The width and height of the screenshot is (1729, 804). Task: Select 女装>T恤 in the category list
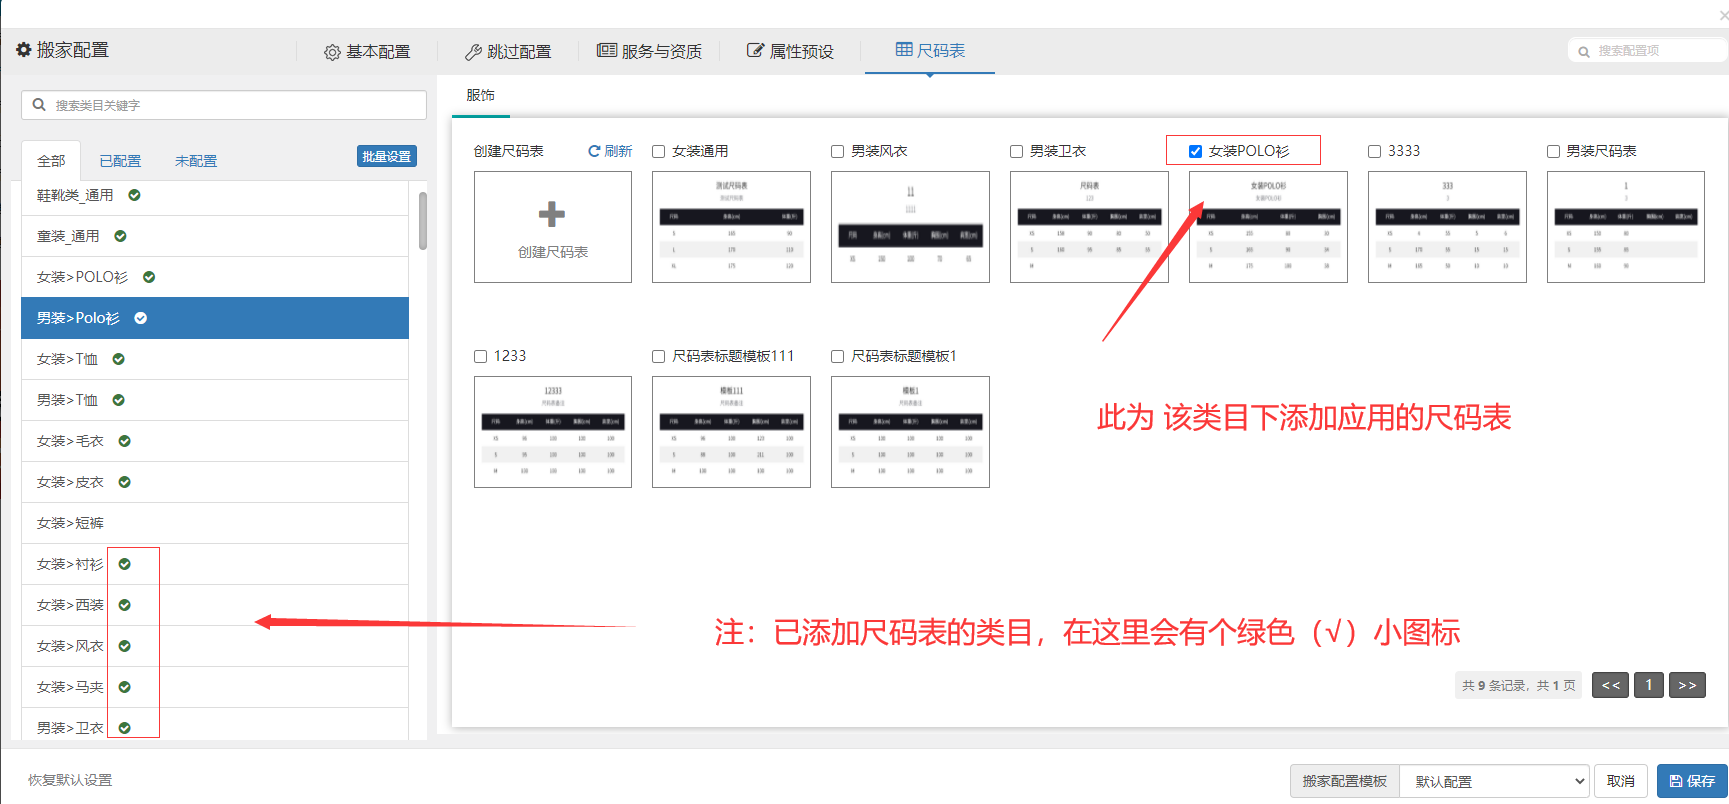(x=67, y=359)
